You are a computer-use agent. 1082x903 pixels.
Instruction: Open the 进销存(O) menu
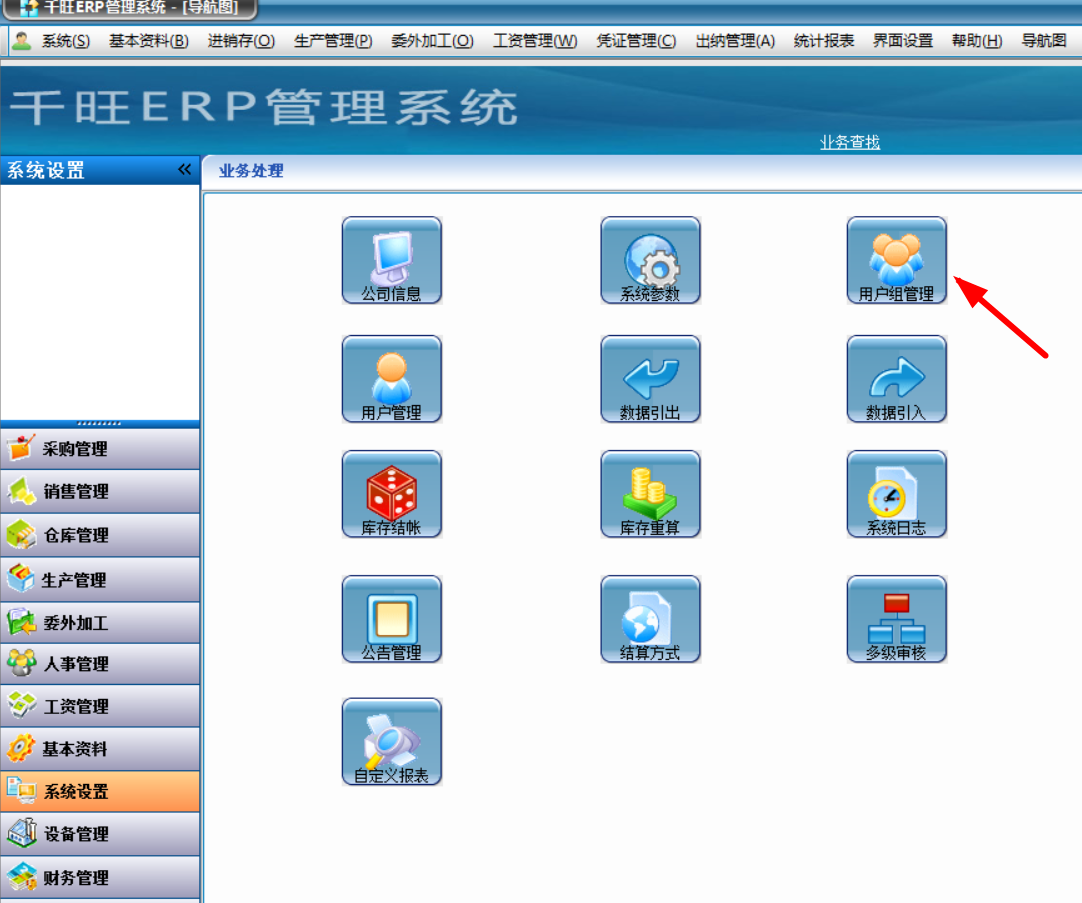tap(241, 41)
